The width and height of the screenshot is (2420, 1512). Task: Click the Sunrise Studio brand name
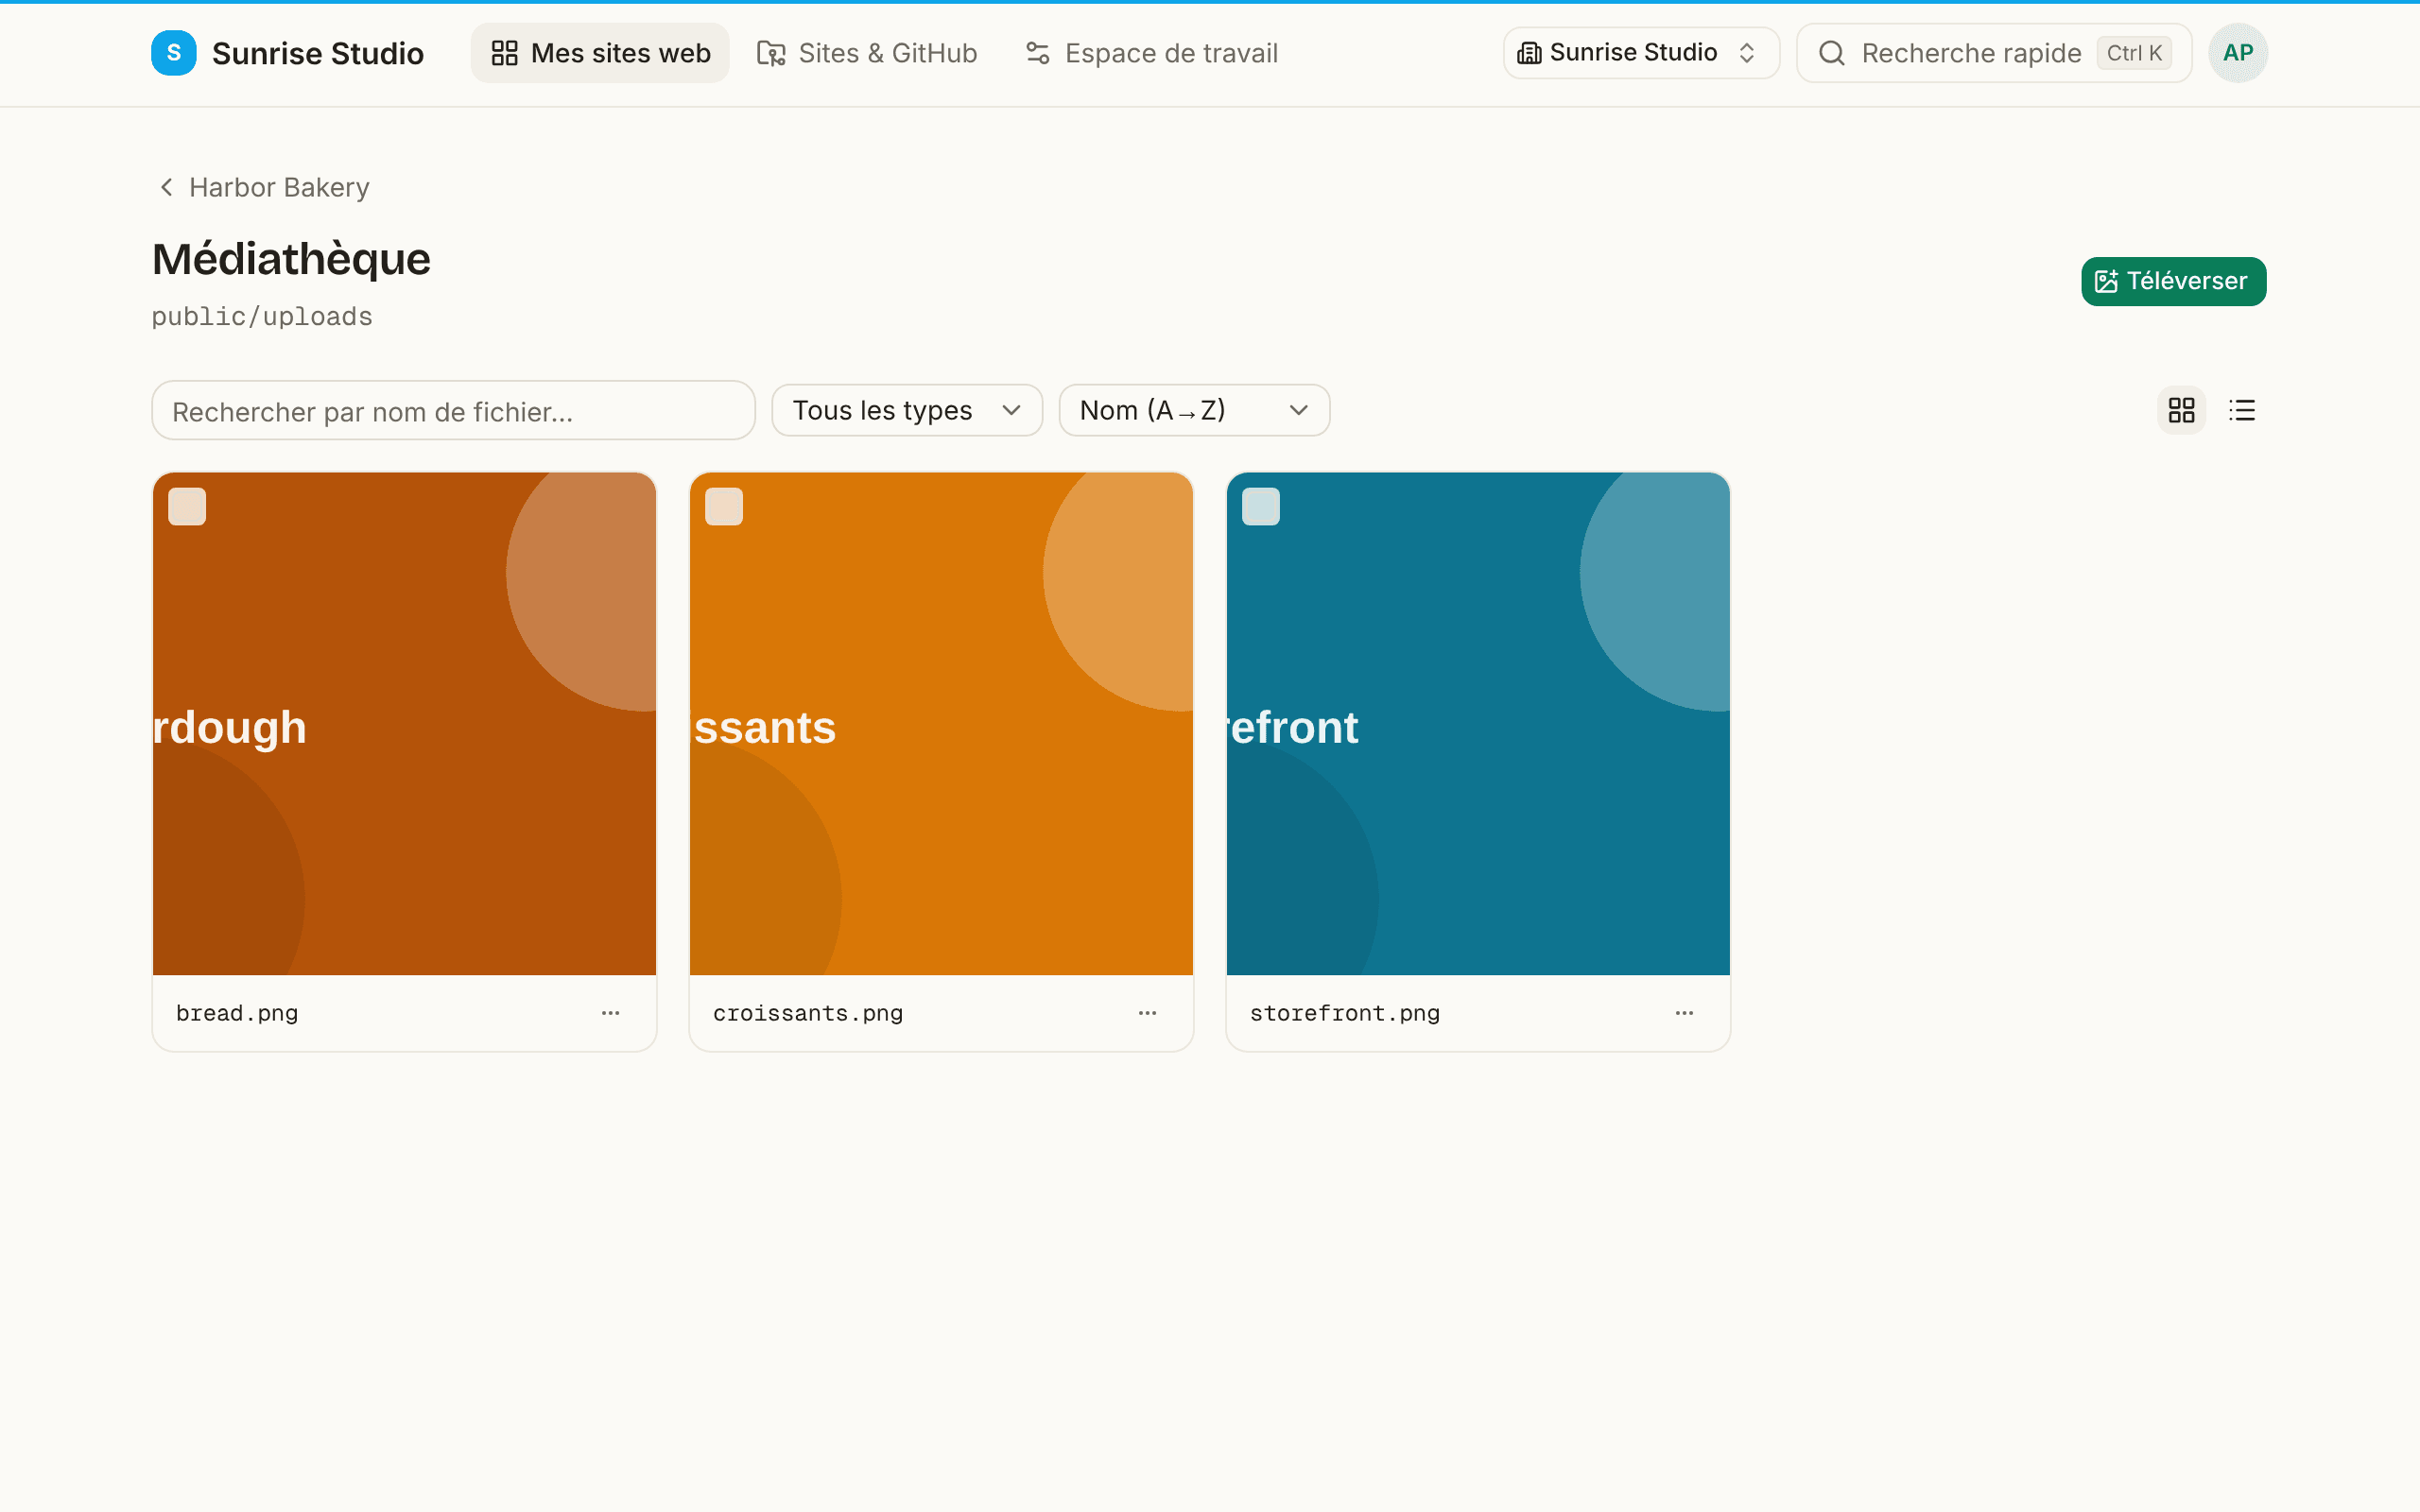(x=318, y=53)
